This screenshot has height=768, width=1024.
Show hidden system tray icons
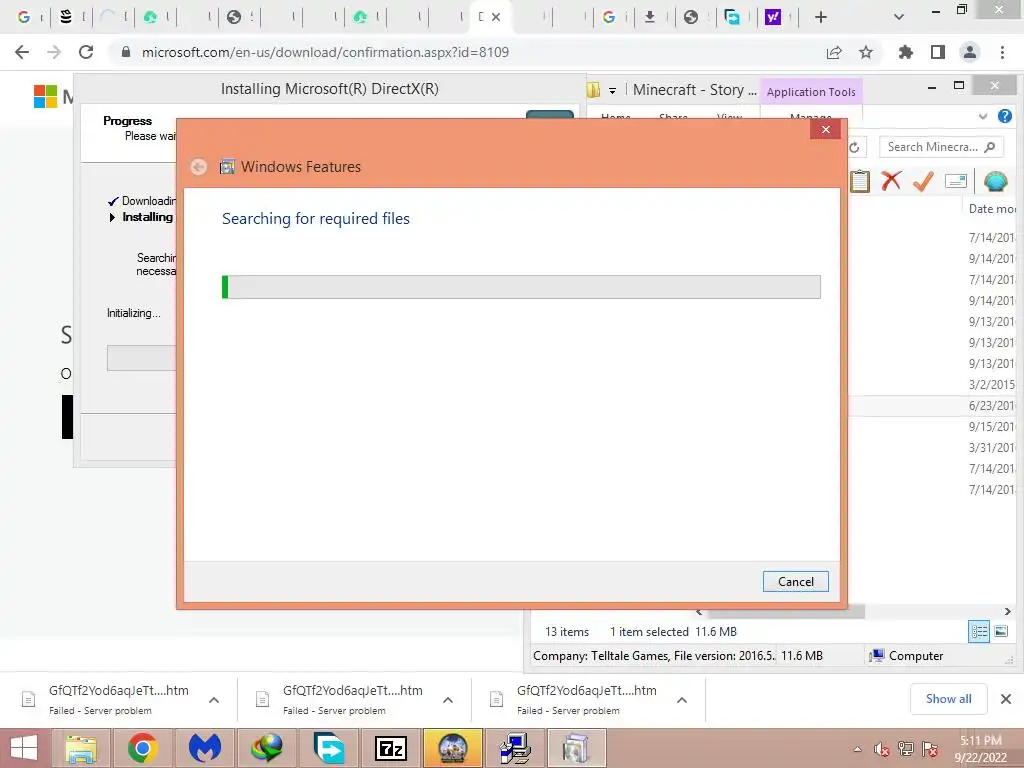click(x=857, y=749)
